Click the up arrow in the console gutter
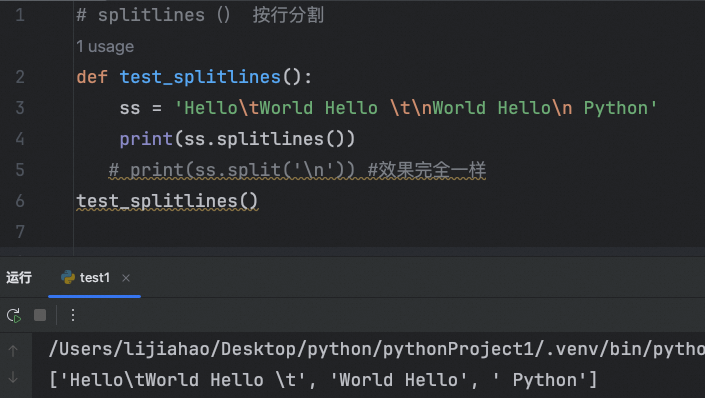Screen dimensions: 705x398 click(x=13, y=351)
